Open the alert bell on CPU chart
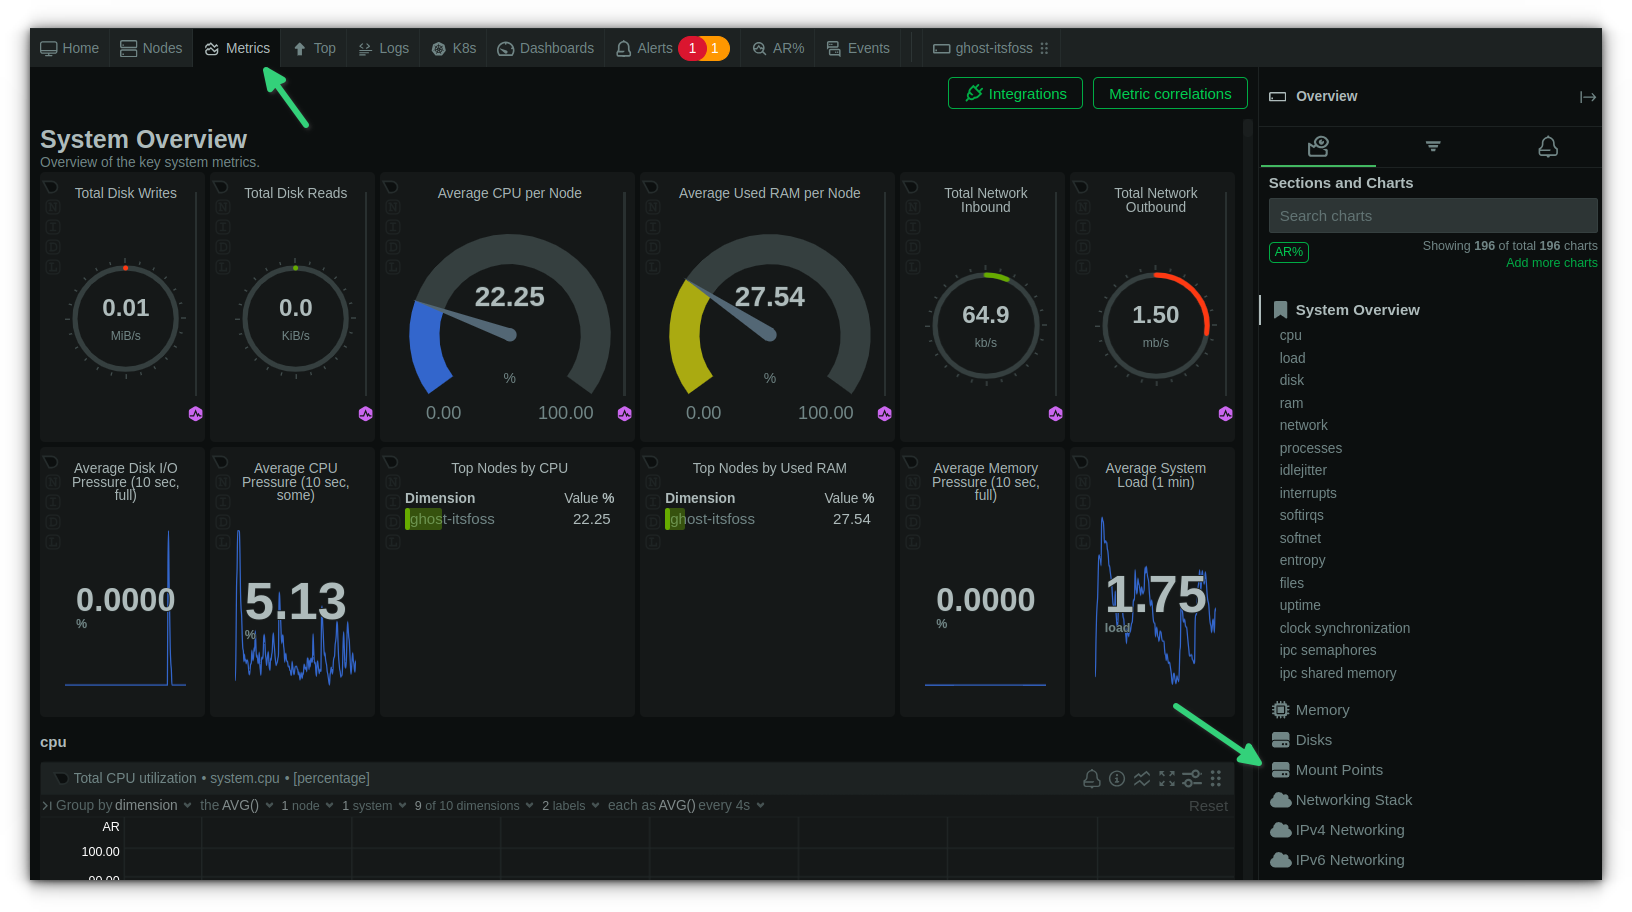The image size is (1632, 912). [x=1092, y=778]
